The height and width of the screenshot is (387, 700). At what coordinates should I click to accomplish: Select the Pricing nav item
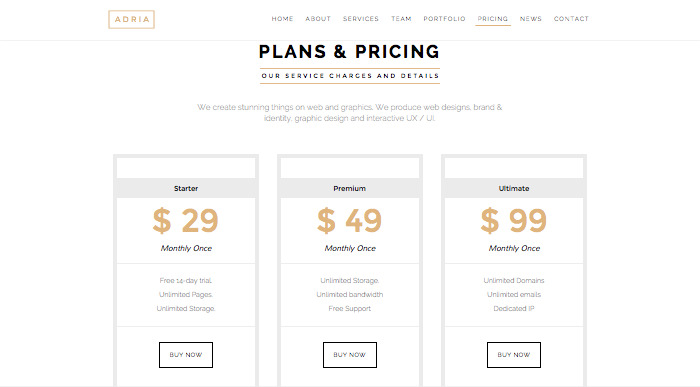click(x=493, y=19)
